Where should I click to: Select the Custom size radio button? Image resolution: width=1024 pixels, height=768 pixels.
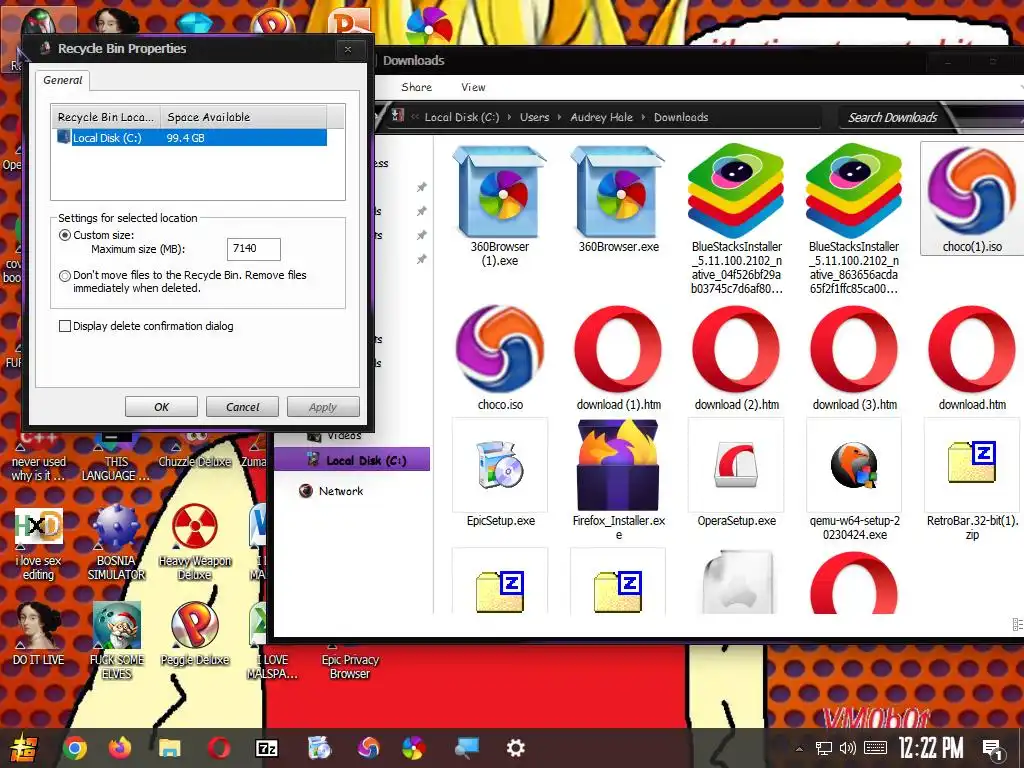click(x=65, y=235)
